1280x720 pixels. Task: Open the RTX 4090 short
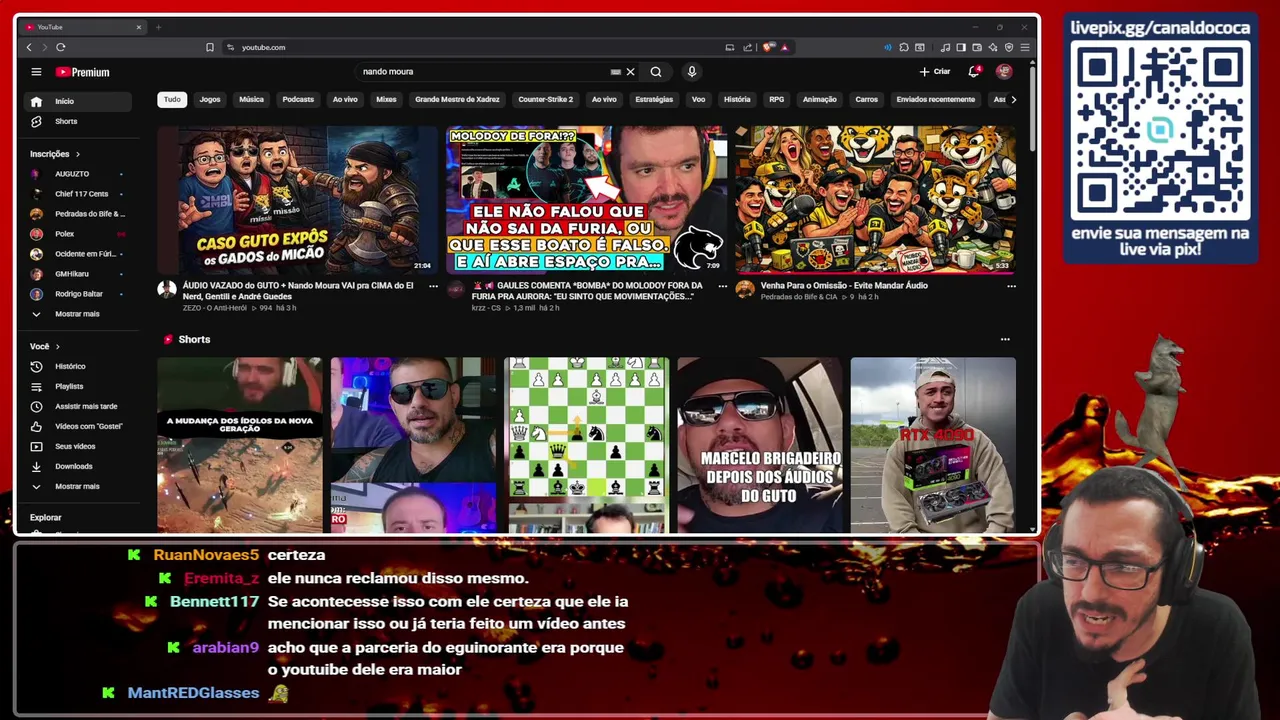(933, 445)
